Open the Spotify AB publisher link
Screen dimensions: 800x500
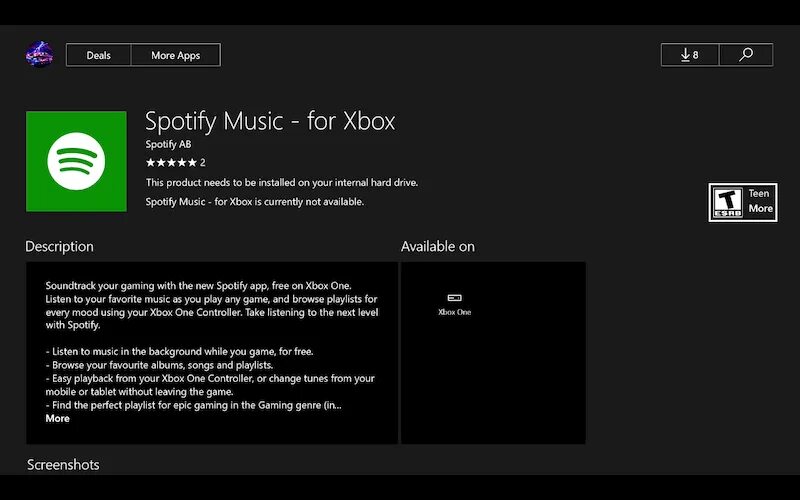tap(168, 145)
